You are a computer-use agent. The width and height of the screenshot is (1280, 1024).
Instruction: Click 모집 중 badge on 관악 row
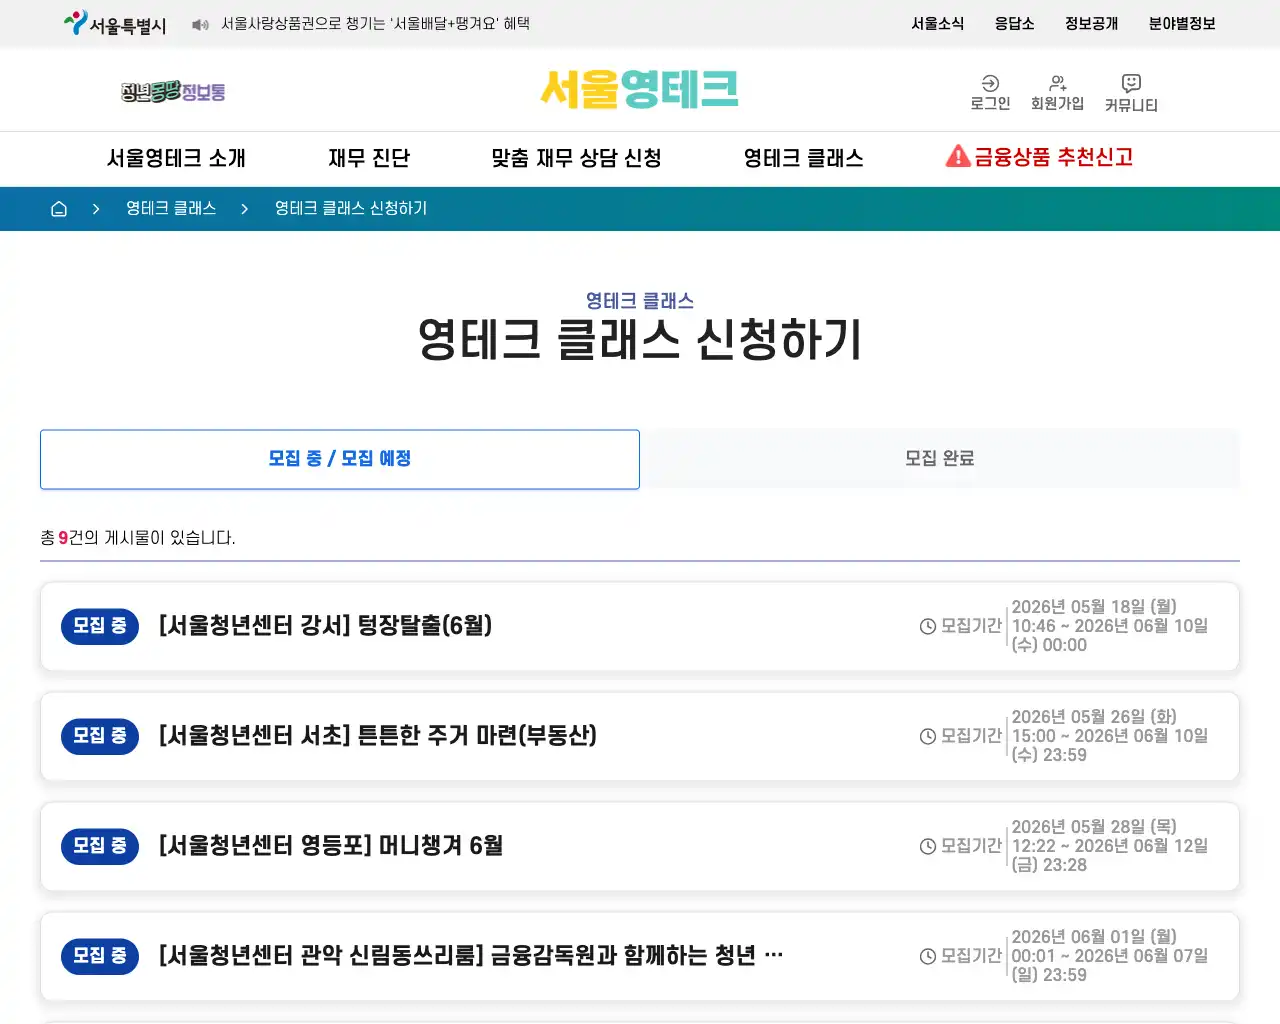click(100, 956)
